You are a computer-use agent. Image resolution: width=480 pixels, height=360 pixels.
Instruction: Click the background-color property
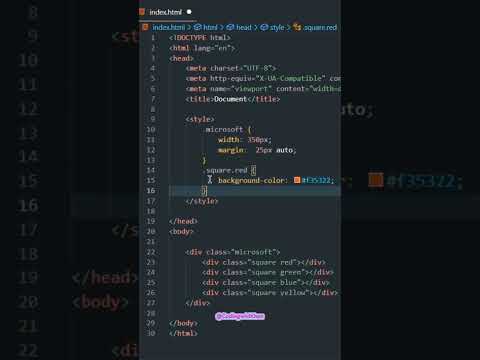point(252,180)
